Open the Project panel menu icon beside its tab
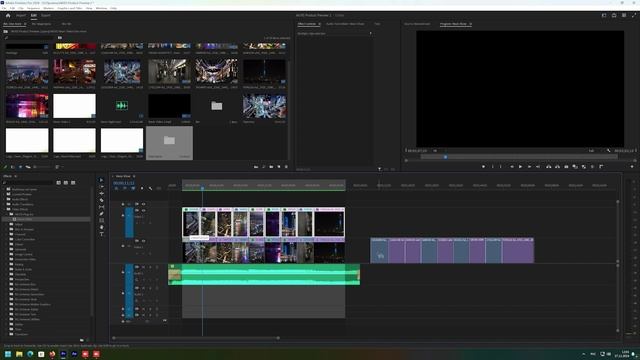Viewport: 640px width, 360px height. point(25,24)
